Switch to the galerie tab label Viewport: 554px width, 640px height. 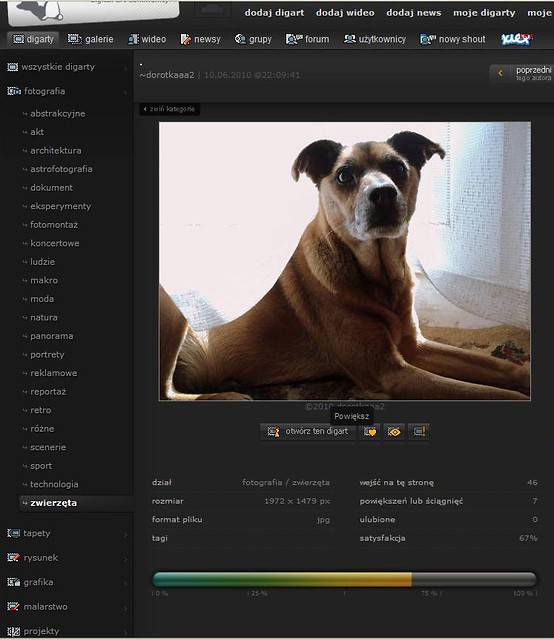coord(99,39)
